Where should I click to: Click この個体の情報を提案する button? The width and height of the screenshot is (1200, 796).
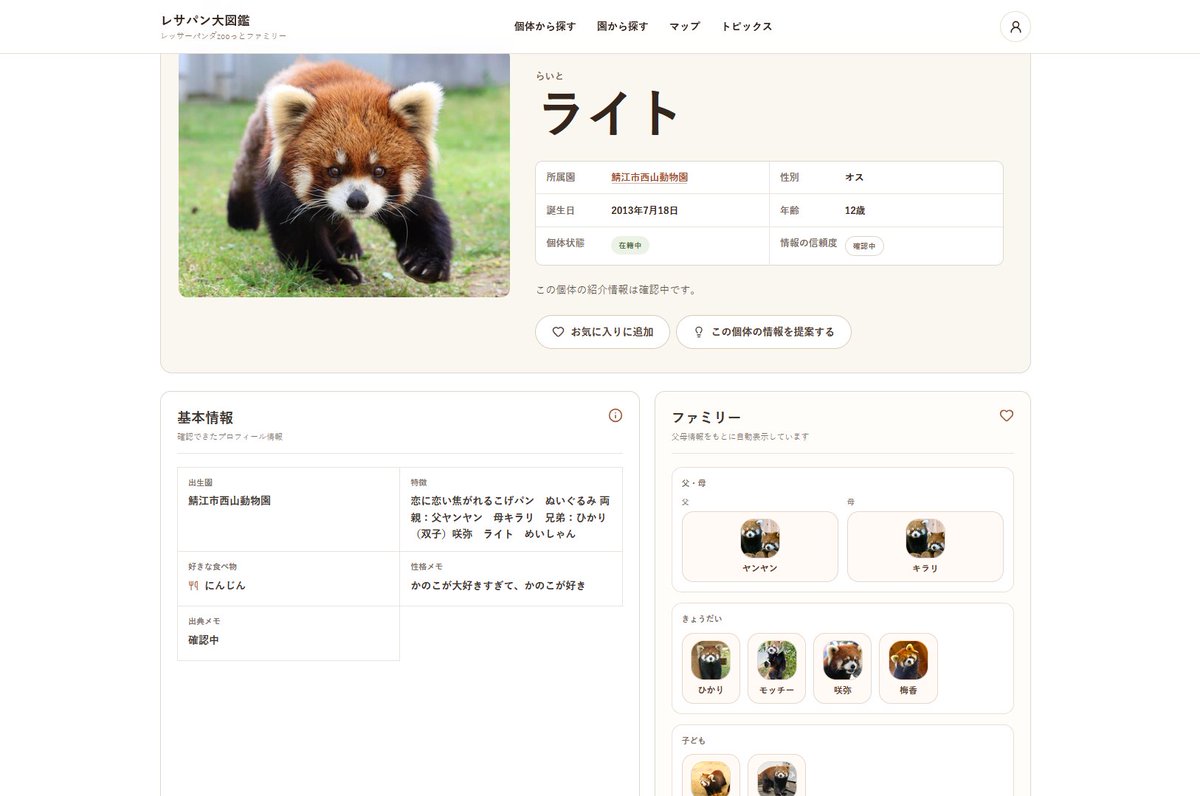coord(763,332)
